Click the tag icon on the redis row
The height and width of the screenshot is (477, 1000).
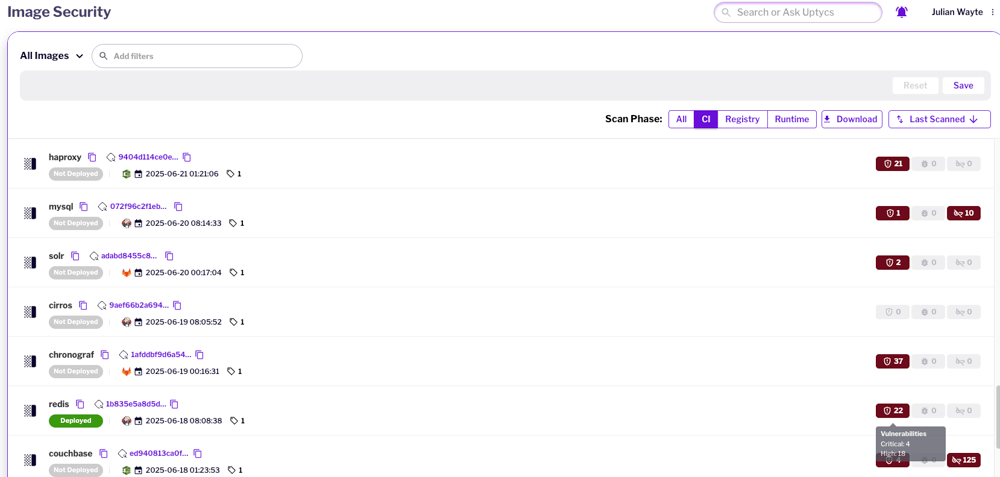[x=233, y=421]
